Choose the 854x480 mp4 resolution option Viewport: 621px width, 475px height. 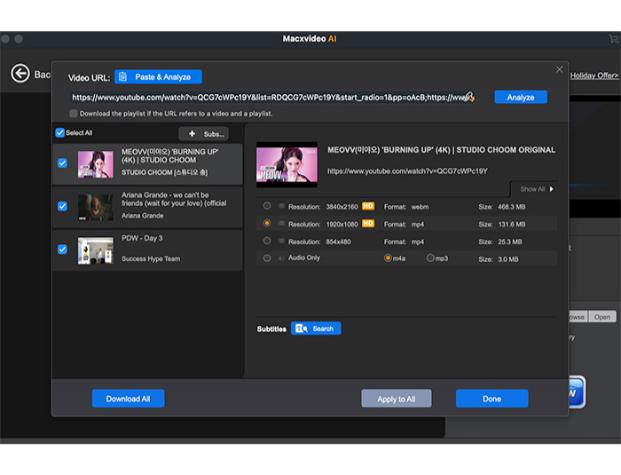point(267,241)
